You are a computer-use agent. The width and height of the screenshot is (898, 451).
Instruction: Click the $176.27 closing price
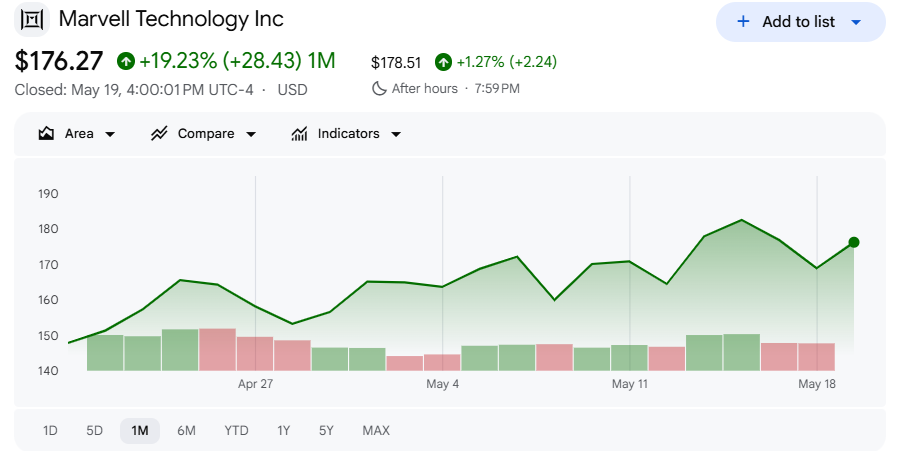pyautogui.click(x=59, y=61)
